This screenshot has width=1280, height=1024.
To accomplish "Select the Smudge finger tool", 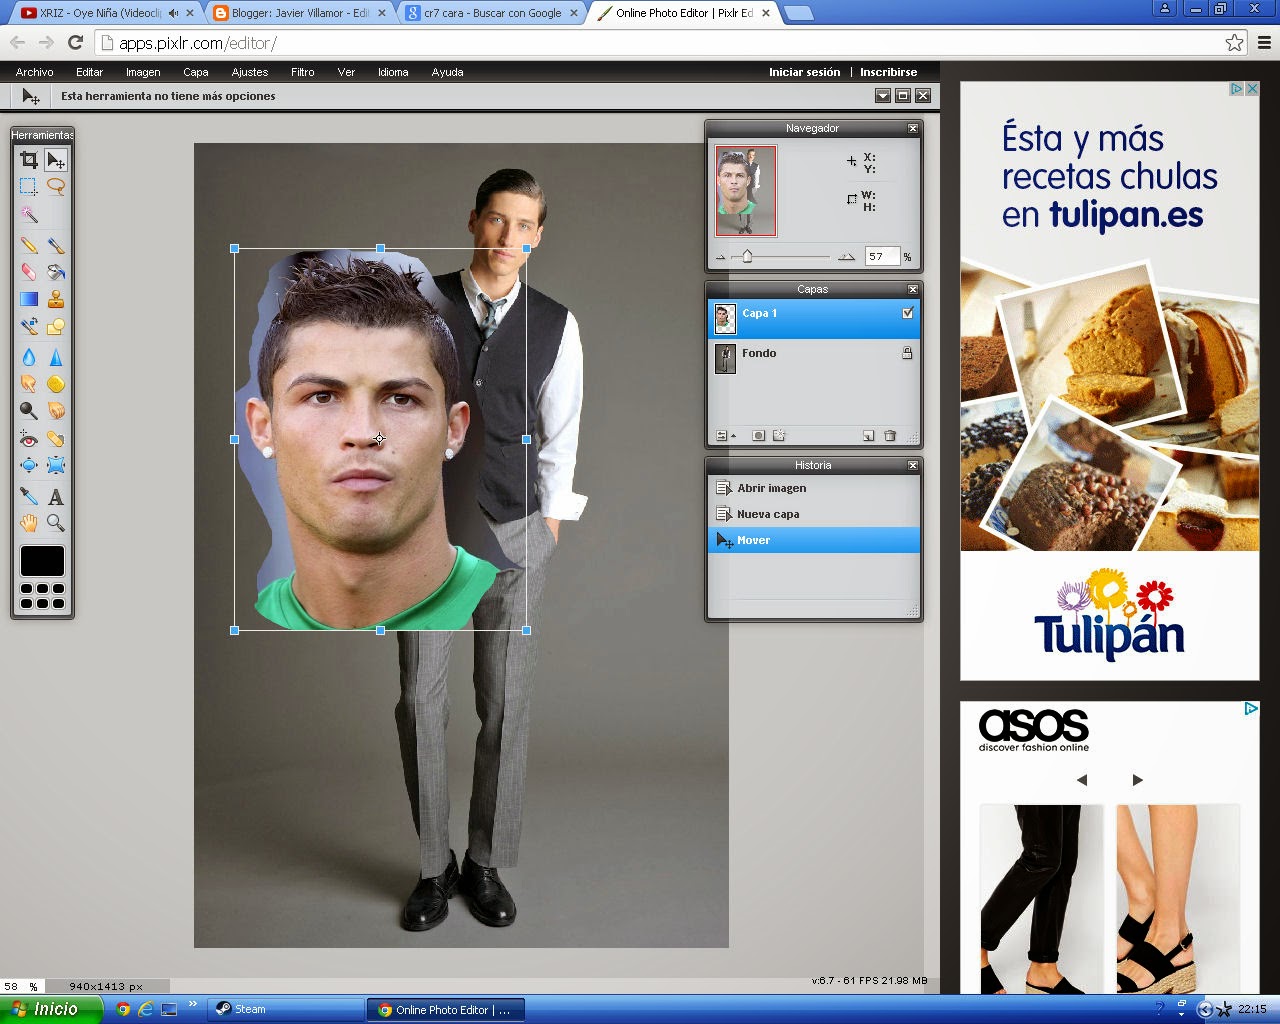I will point(29,384).
